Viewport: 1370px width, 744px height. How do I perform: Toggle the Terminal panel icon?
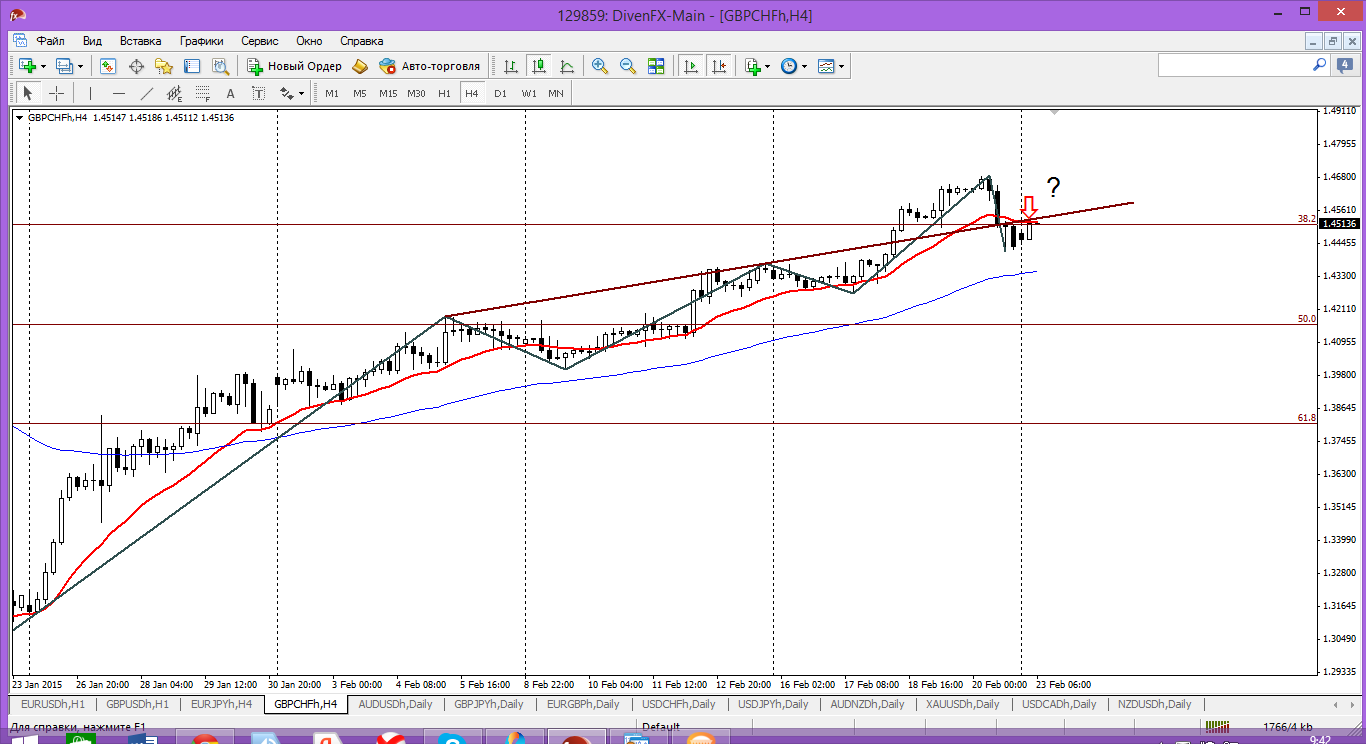[192, 66]
